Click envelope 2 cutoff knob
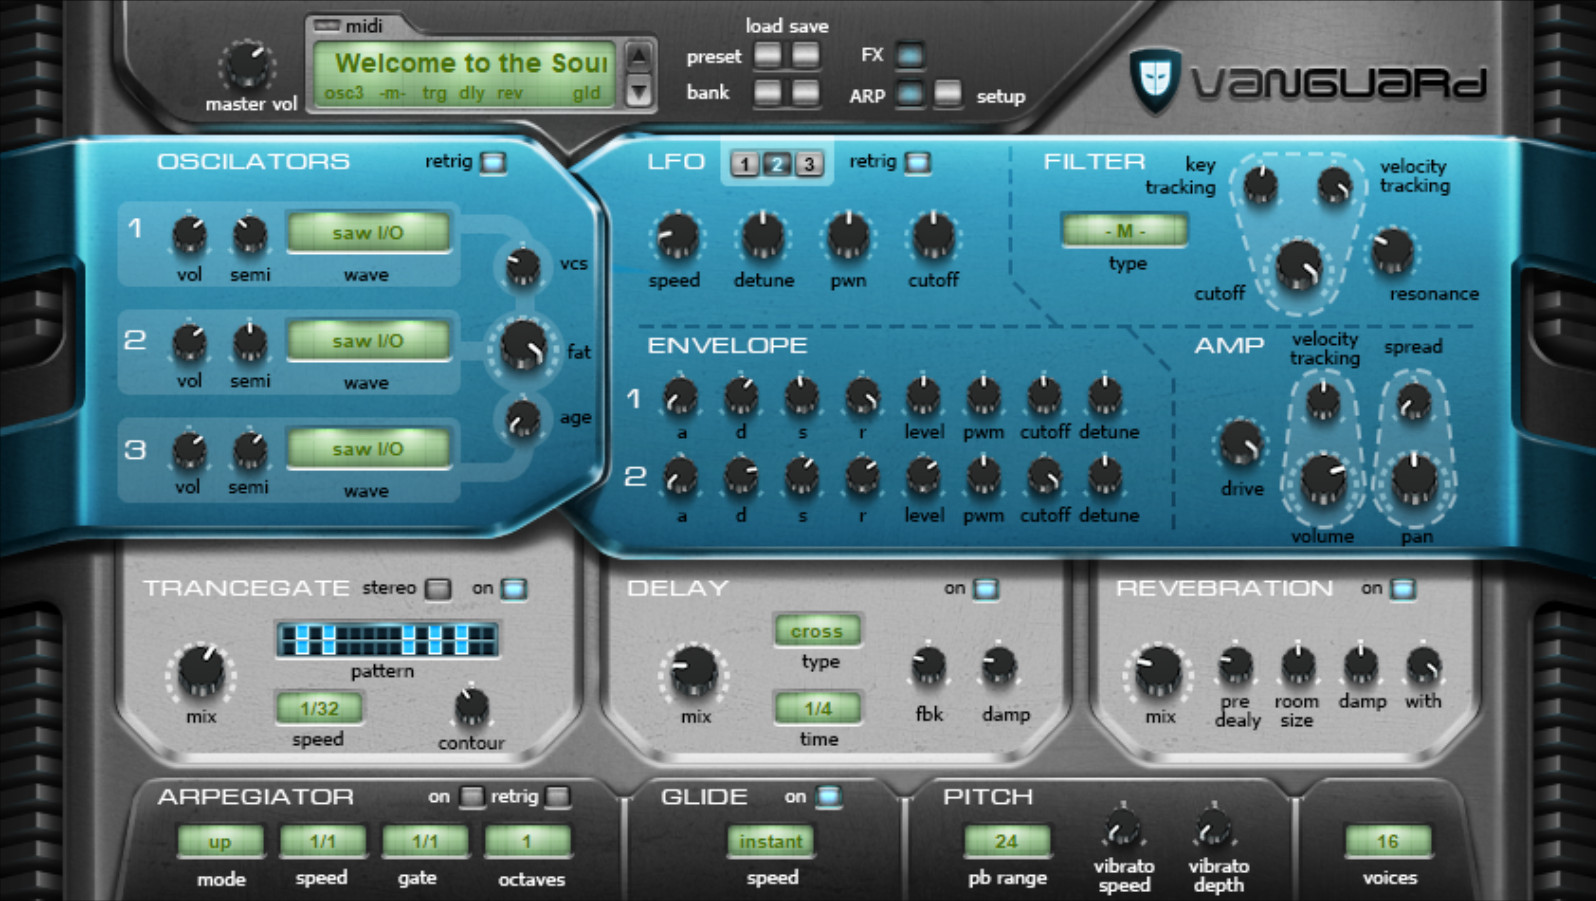1596x901 pixels. point(1044,478)
